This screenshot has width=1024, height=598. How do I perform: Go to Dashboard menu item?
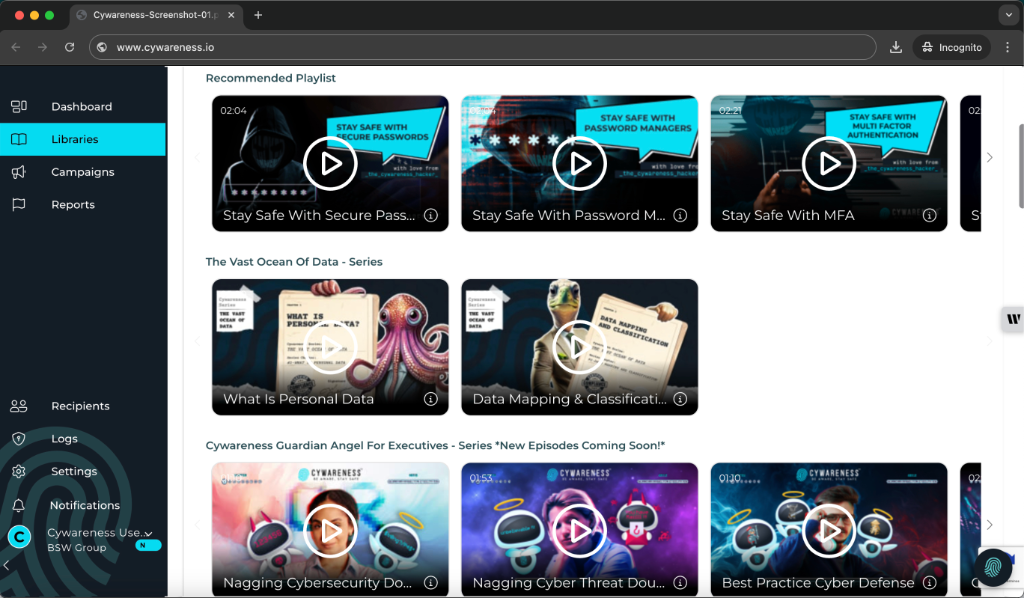[x=82, y=106]
